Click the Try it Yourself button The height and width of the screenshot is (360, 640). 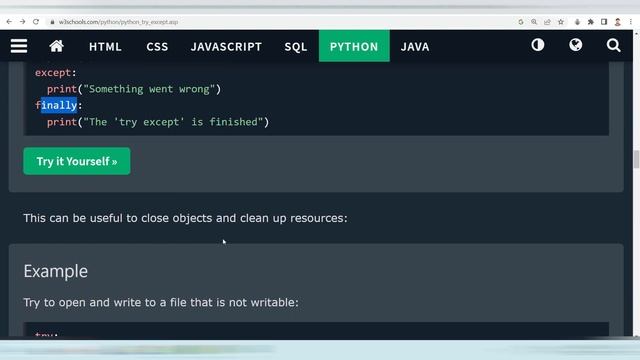[x=77, y=161]
